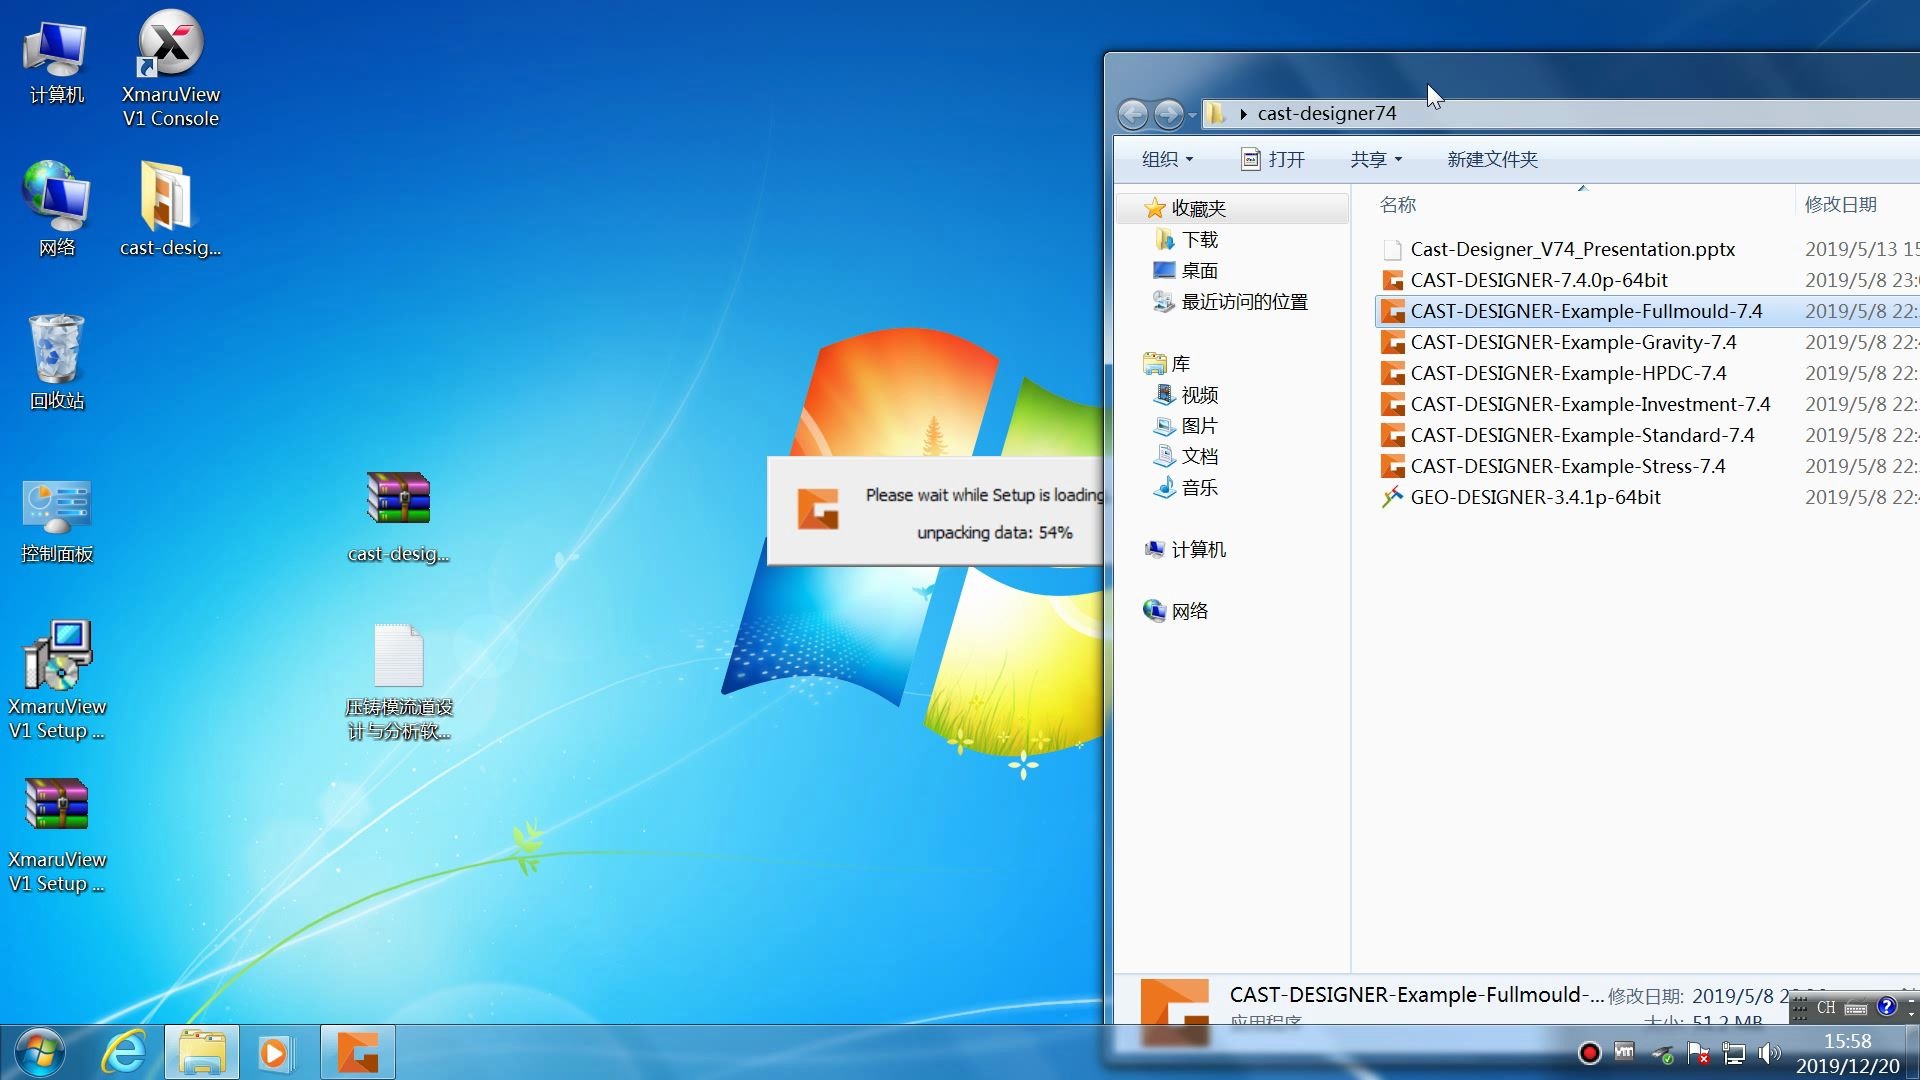The width and height of the screenshot is (1920, 1080).
Task: Open XmaruView V1 Console desktop shortcut
Action: tap(170, 69)
